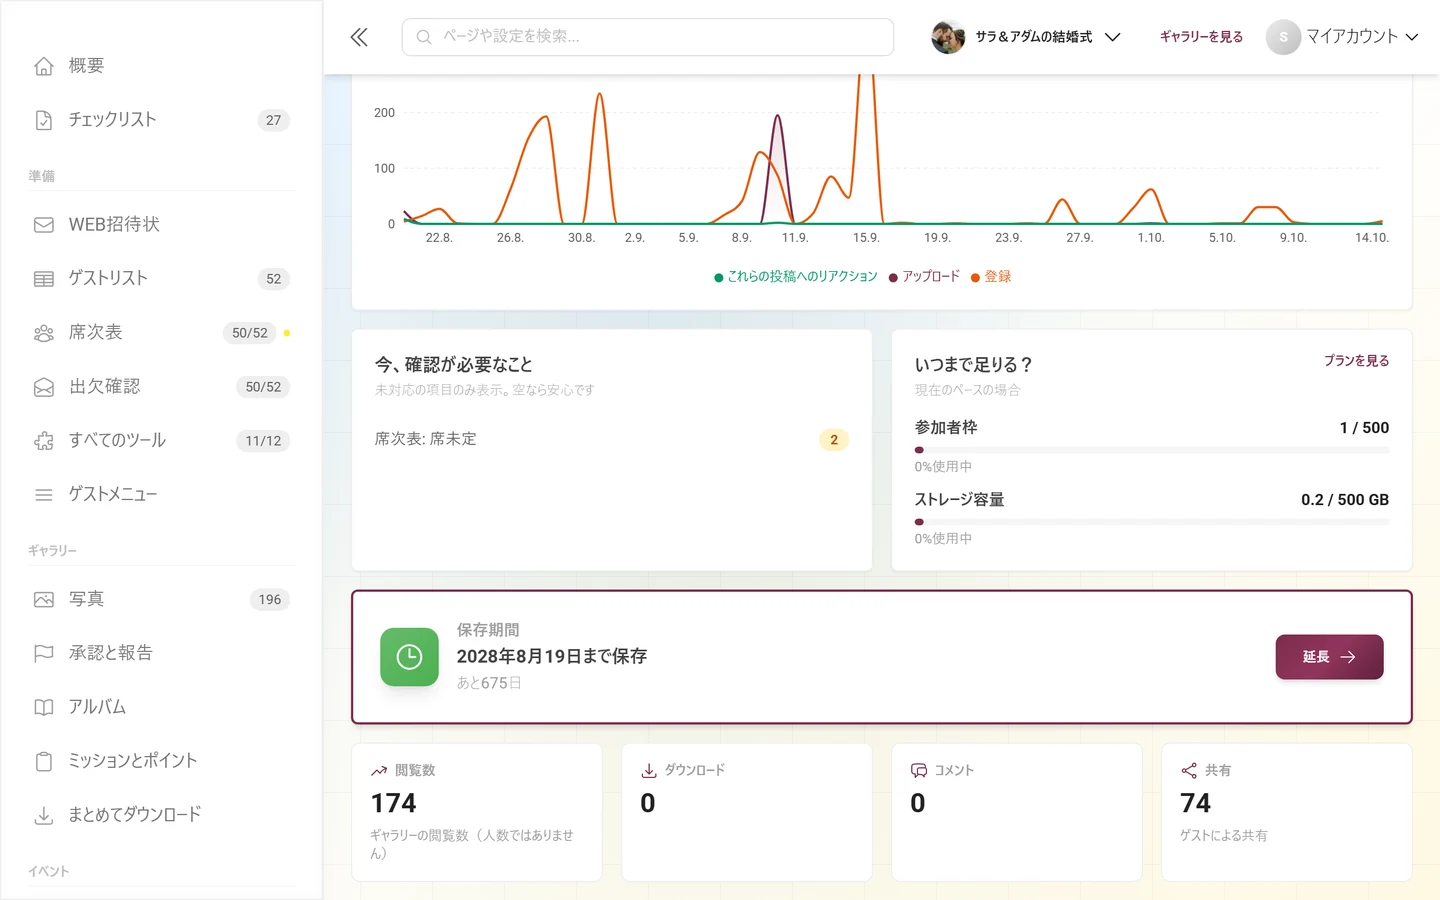Image resolution: width=1440 pixels, height=900 pixels.
Task: Click the 参加者枠 usage progress bar
Action: [1151, 450]
